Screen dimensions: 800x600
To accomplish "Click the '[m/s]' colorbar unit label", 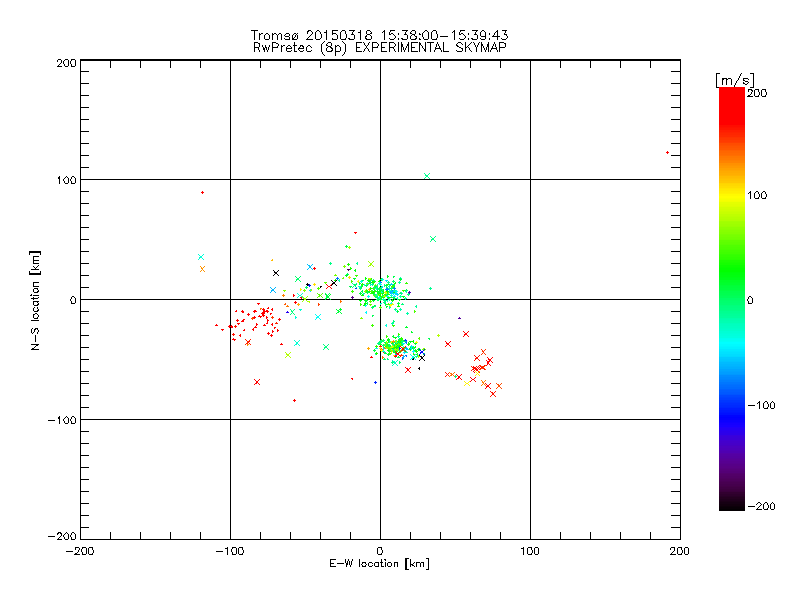I will pyautogui.click(x=735, y=80).
